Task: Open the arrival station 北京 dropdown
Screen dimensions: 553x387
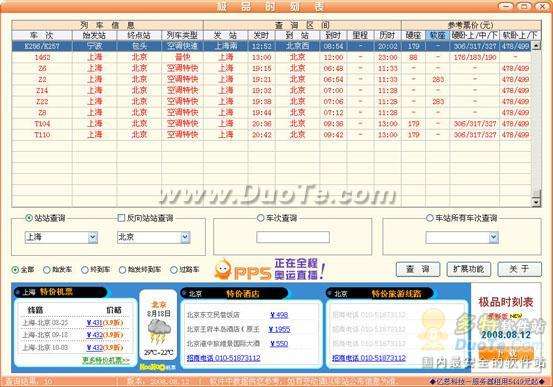Action: tap(186, 237)
